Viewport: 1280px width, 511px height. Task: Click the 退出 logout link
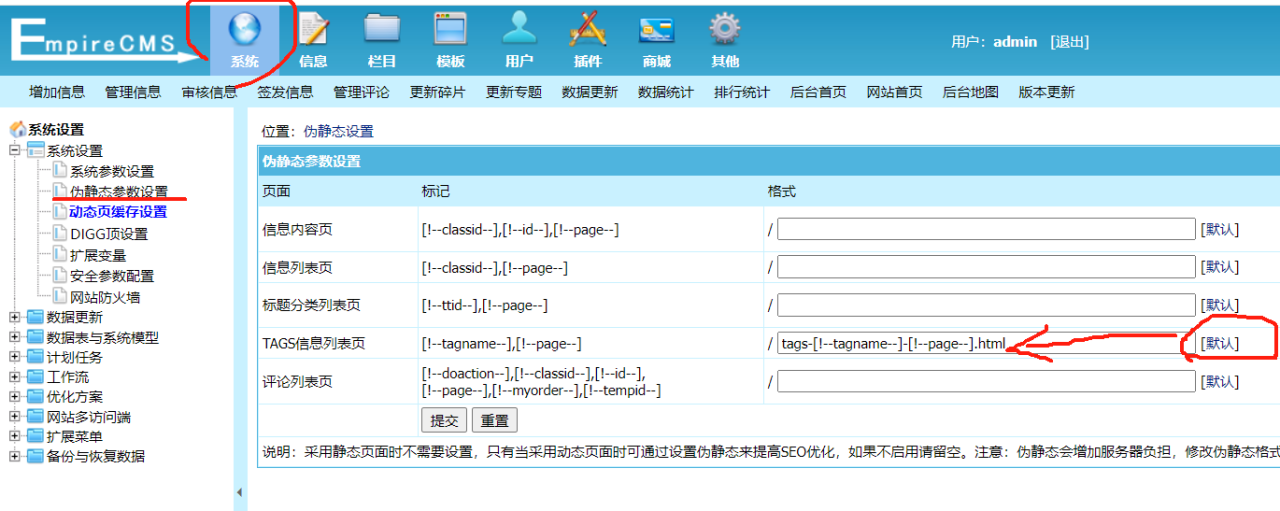tap(1069, 42)
